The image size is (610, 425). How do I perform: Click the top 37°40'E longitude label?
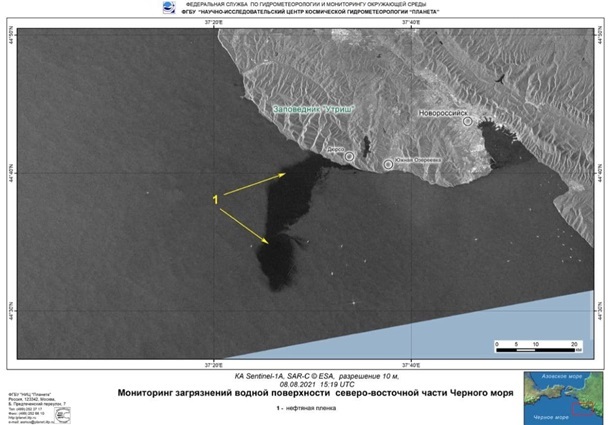click(x=411, y=22)
